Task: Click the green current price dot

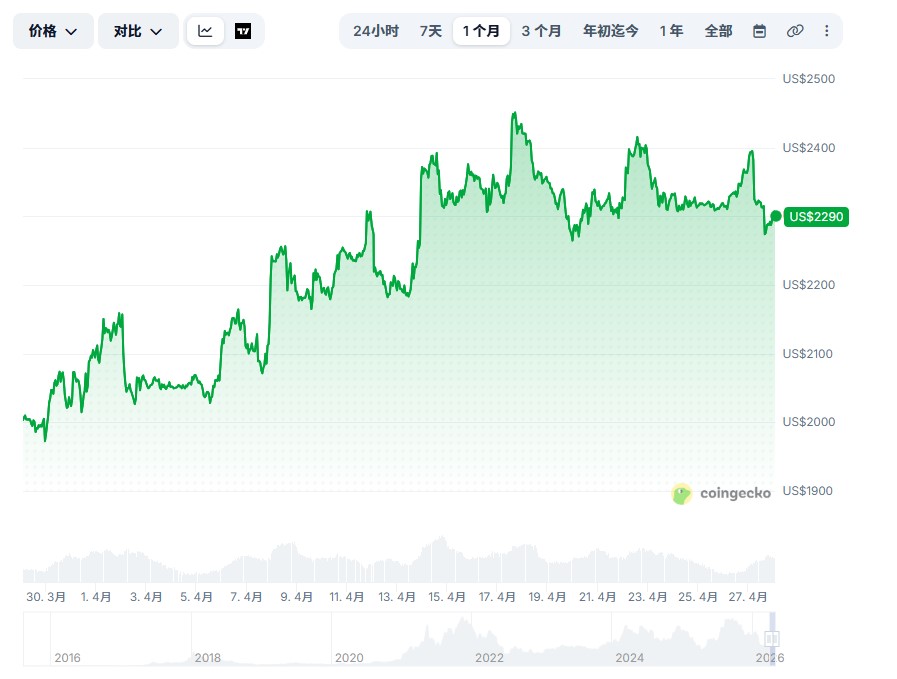Action: (775, 216)
